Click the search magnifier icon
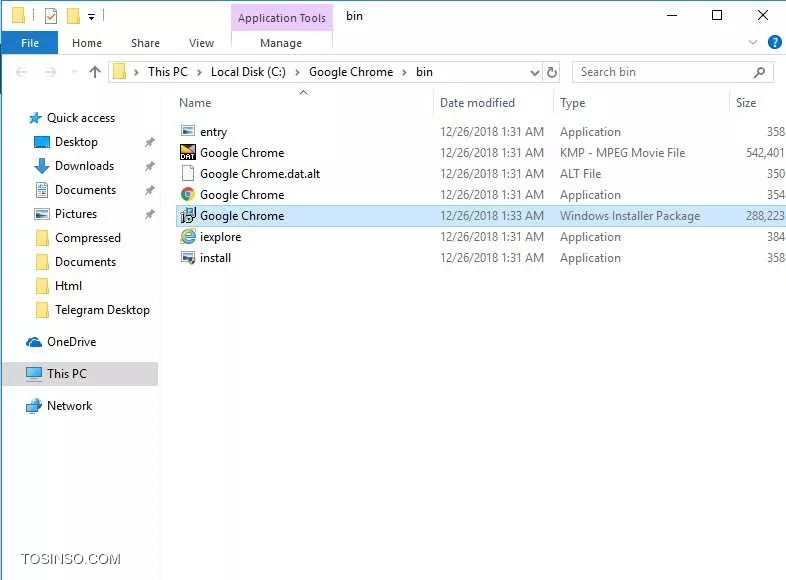The height and width of the screenshot is (580, 786). [x=759, y=72]
